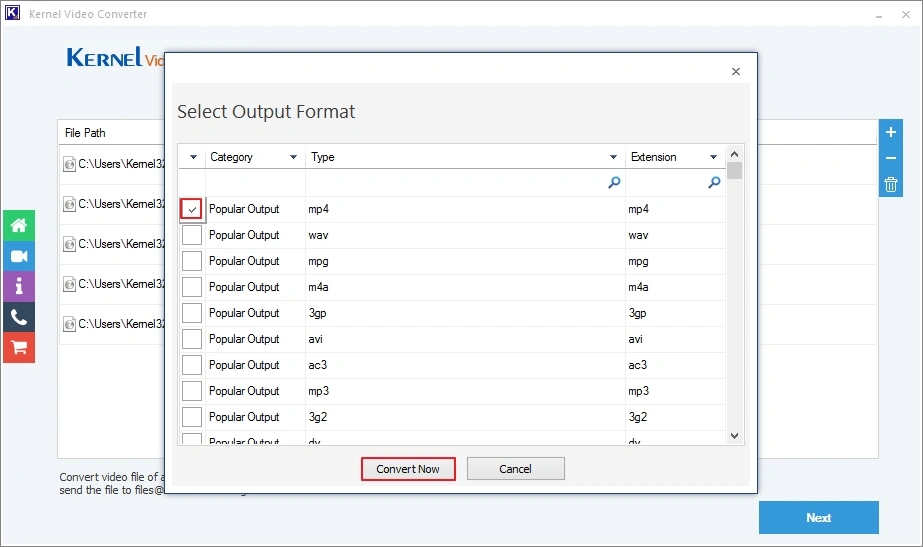Select the first file path row icon
The width and height of the screenshot is (923, 547).
pos(69,164)
